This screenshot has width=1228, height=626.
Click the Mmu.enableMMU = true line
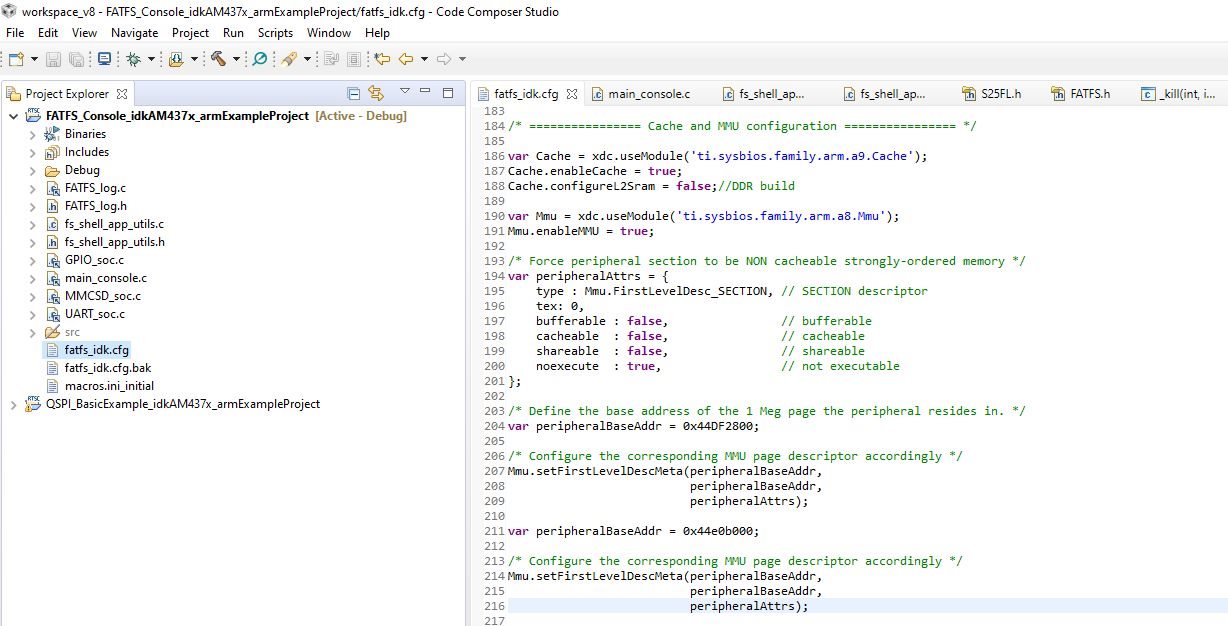click(580, 231)
